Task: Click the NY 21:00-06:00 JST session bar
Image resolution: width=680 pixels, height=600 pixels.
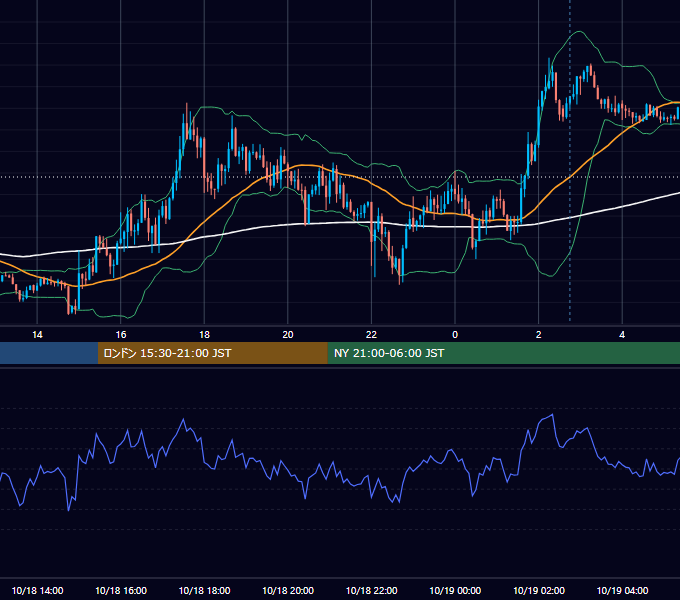Action: click(503, 353)
